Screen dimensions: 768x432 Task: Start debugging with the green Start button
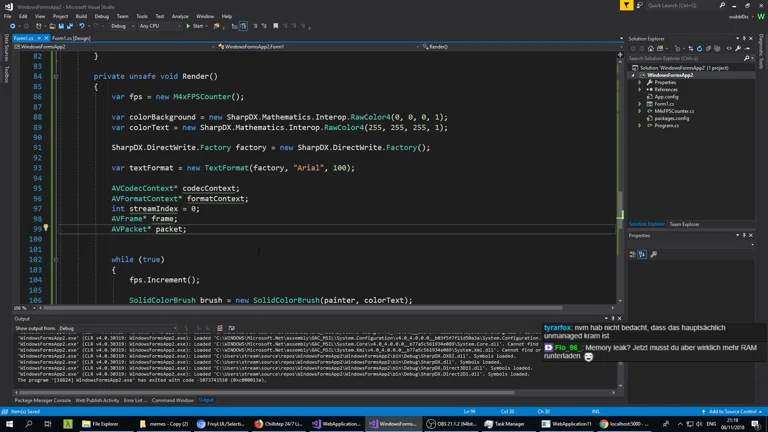(194, 26)
